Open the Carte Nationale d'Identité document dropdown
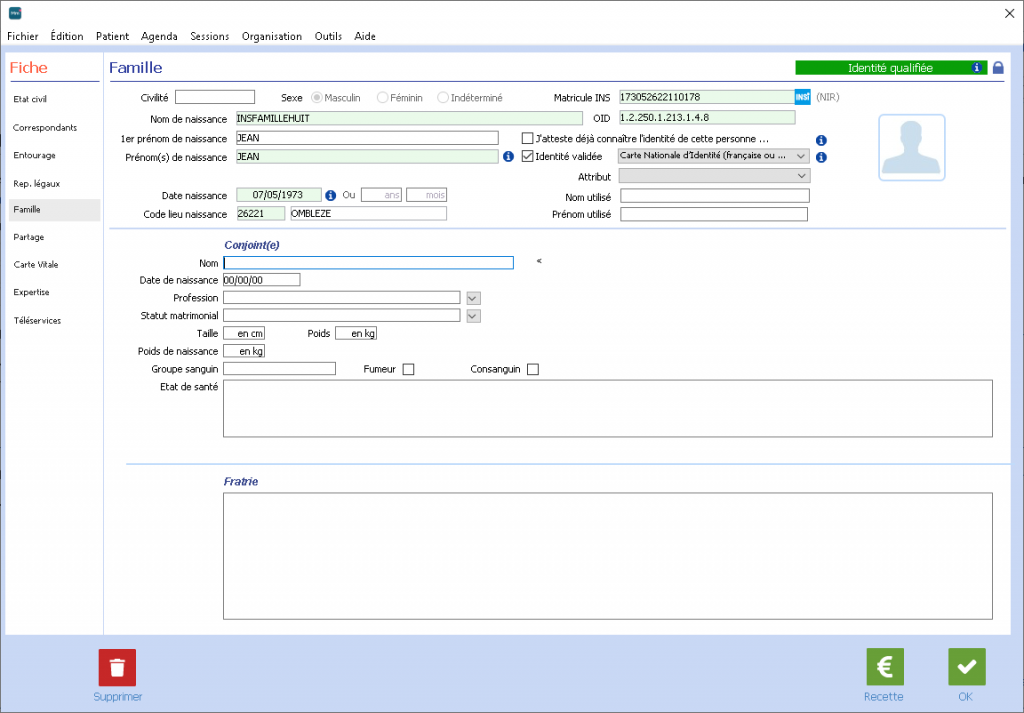The image size is (1024, 713). (714, 157)
